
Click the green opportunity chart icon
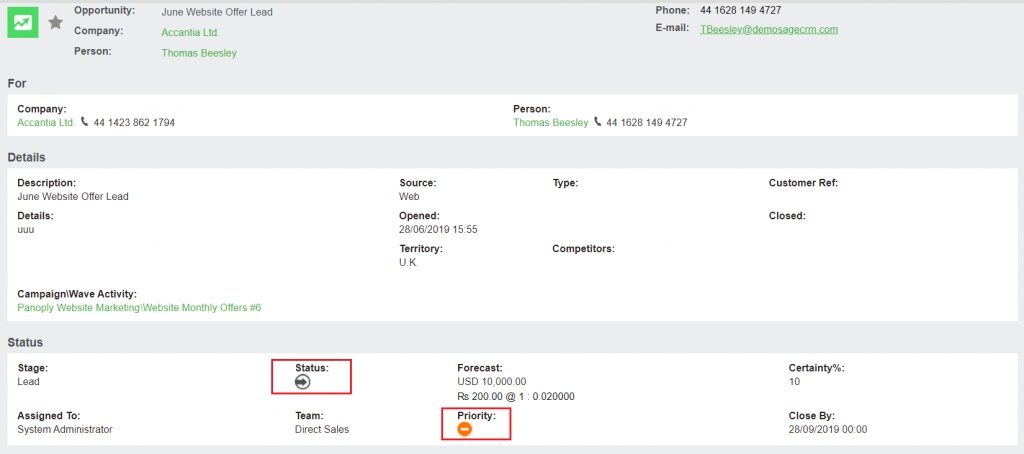[x=23, y=22]
